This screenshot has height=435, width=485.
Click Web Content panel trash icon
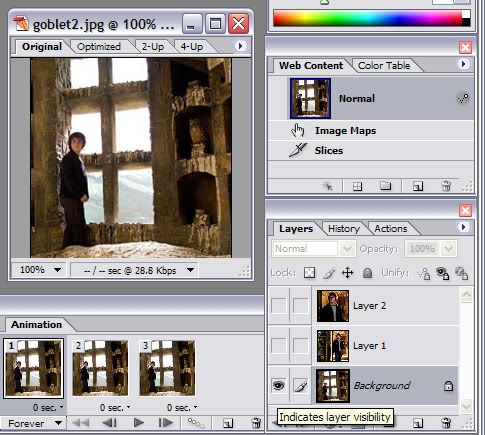pyautogui.click(x=446, y=186)
